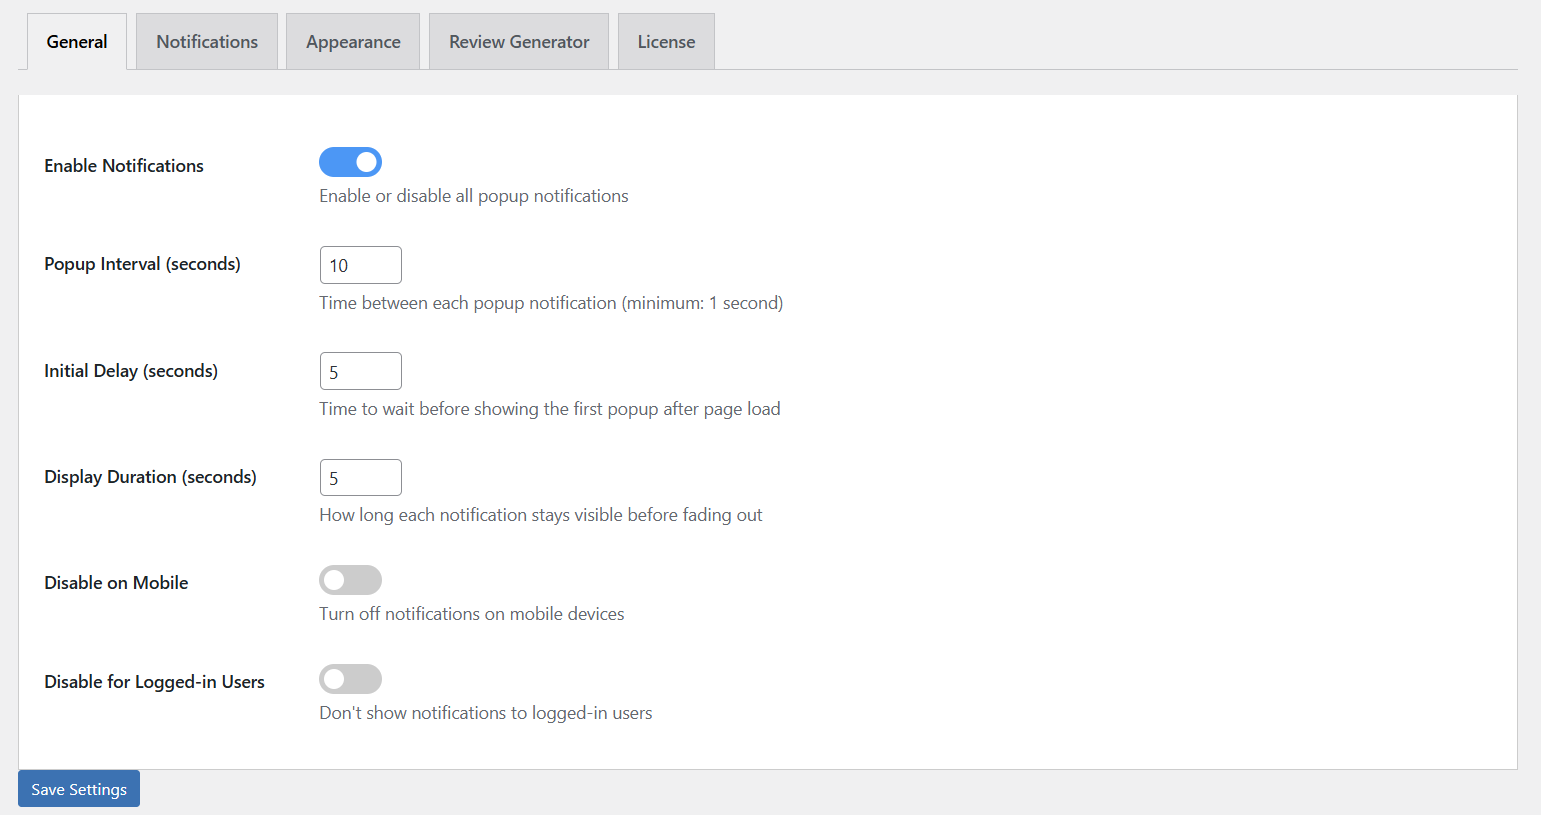This screenshot has width=1541, height=815.
Task: Select the Review Generator tab
Action: click(x=518, y=41)
